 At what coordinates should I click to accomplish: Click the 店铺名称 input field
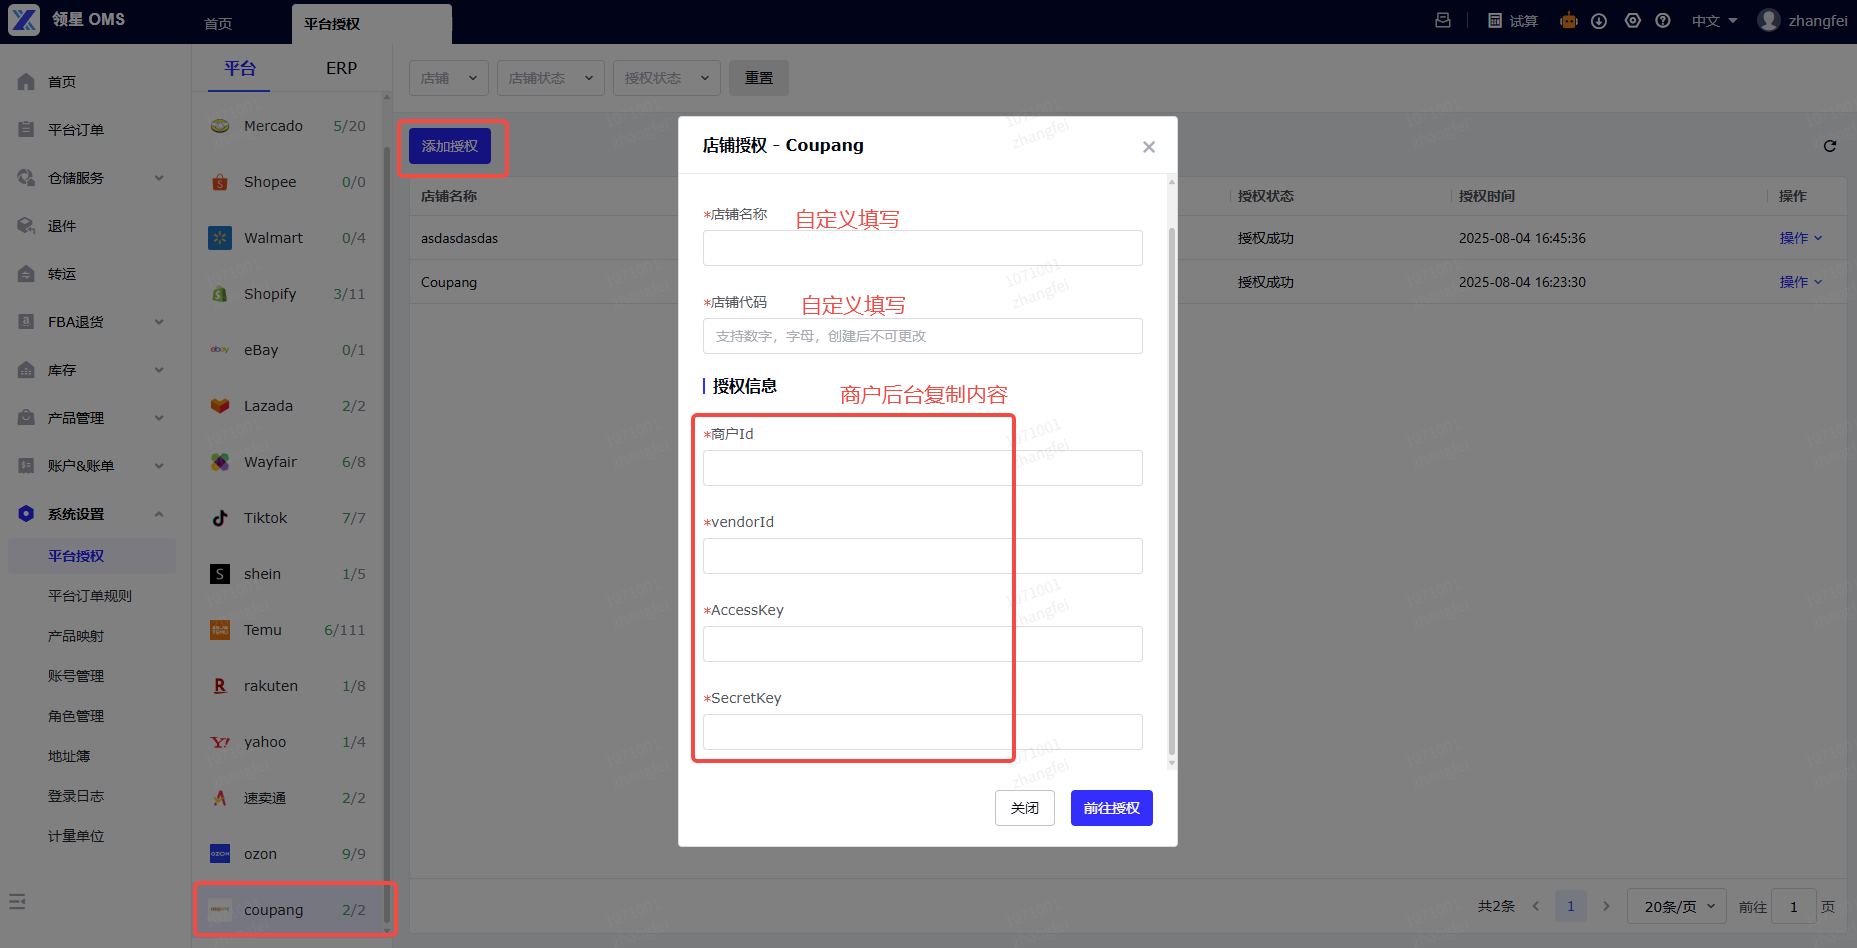pyautogui.click(x=923, y=248)
